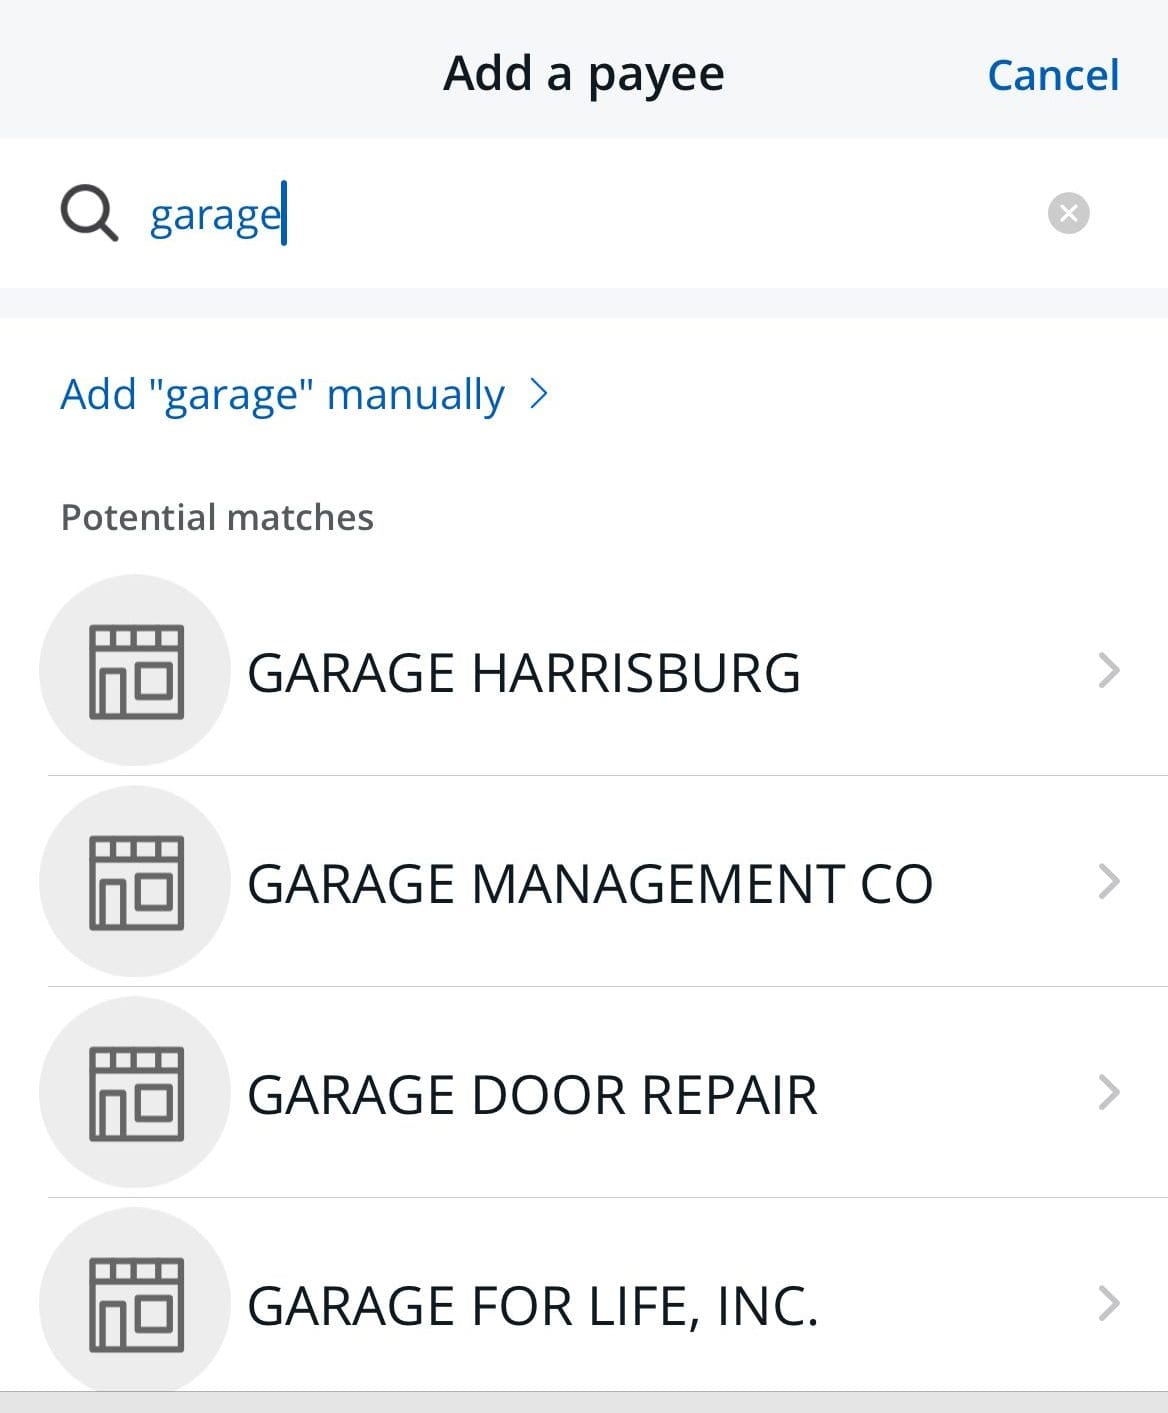
Task: Open Garage For Life, Inc. using its chevron
Action: (1108, 1304)
